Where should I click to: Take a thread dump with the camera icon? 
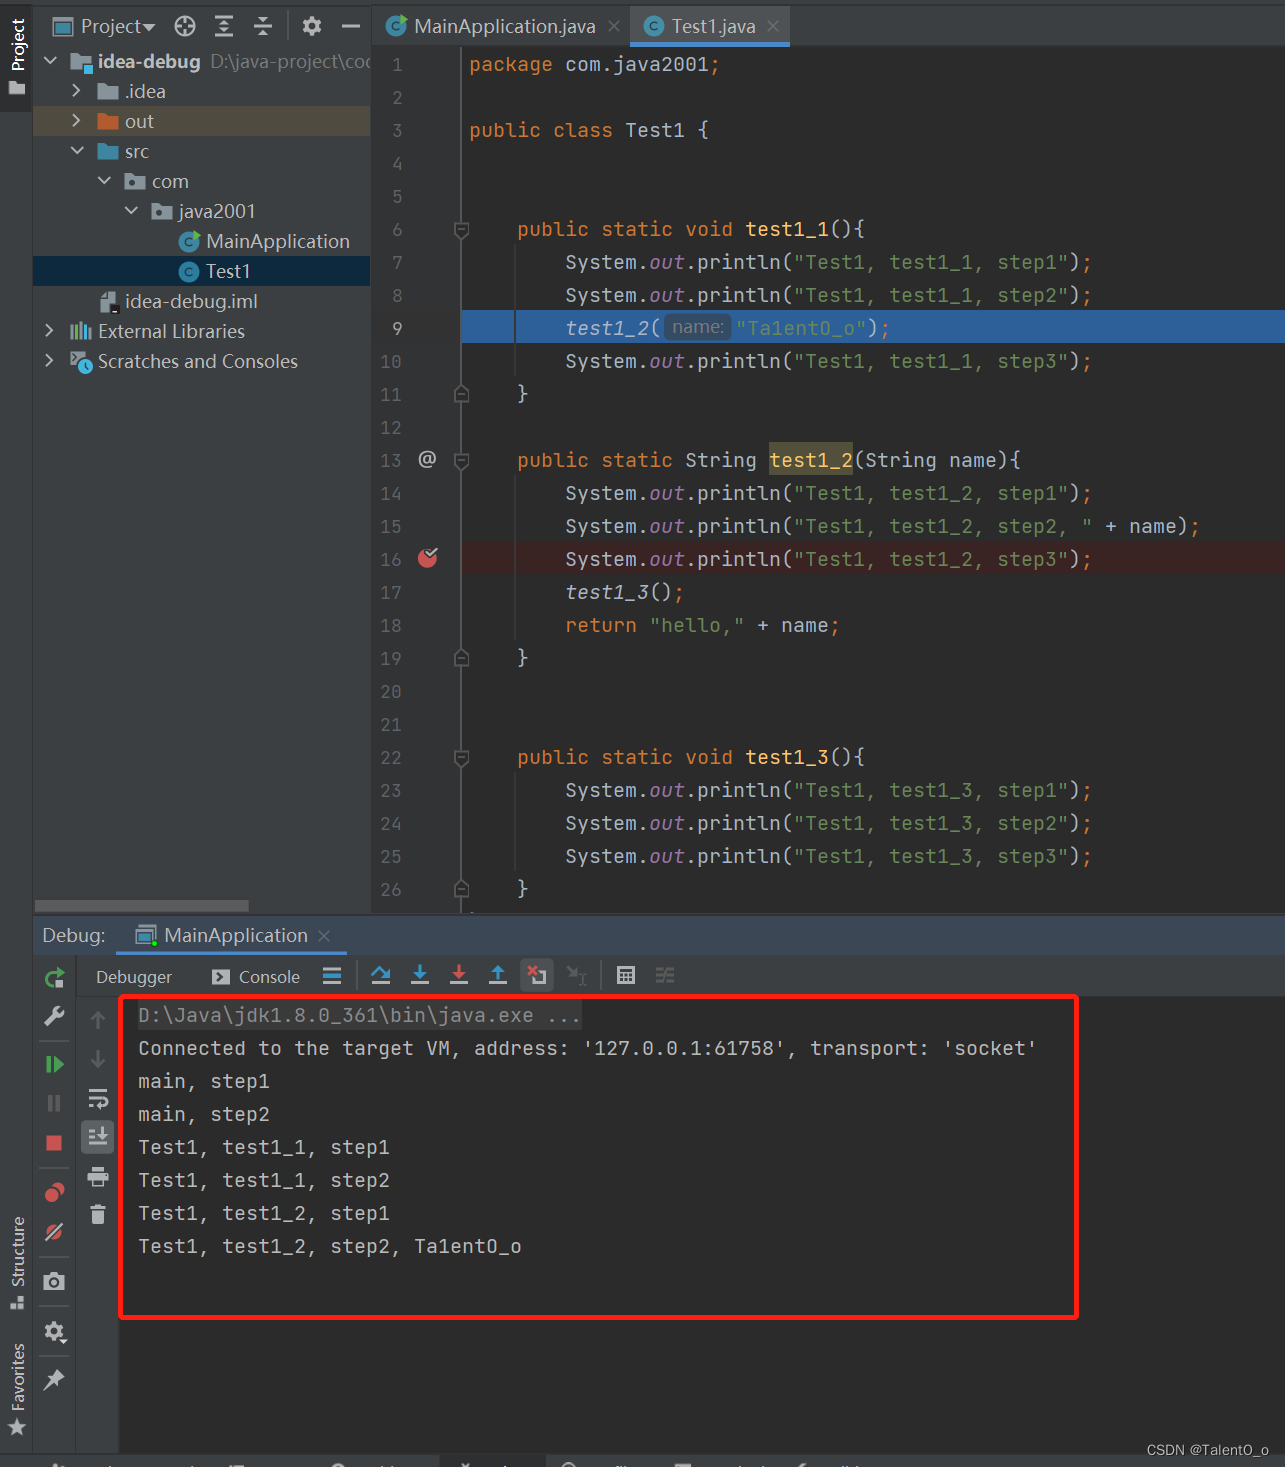point(55,1281)
